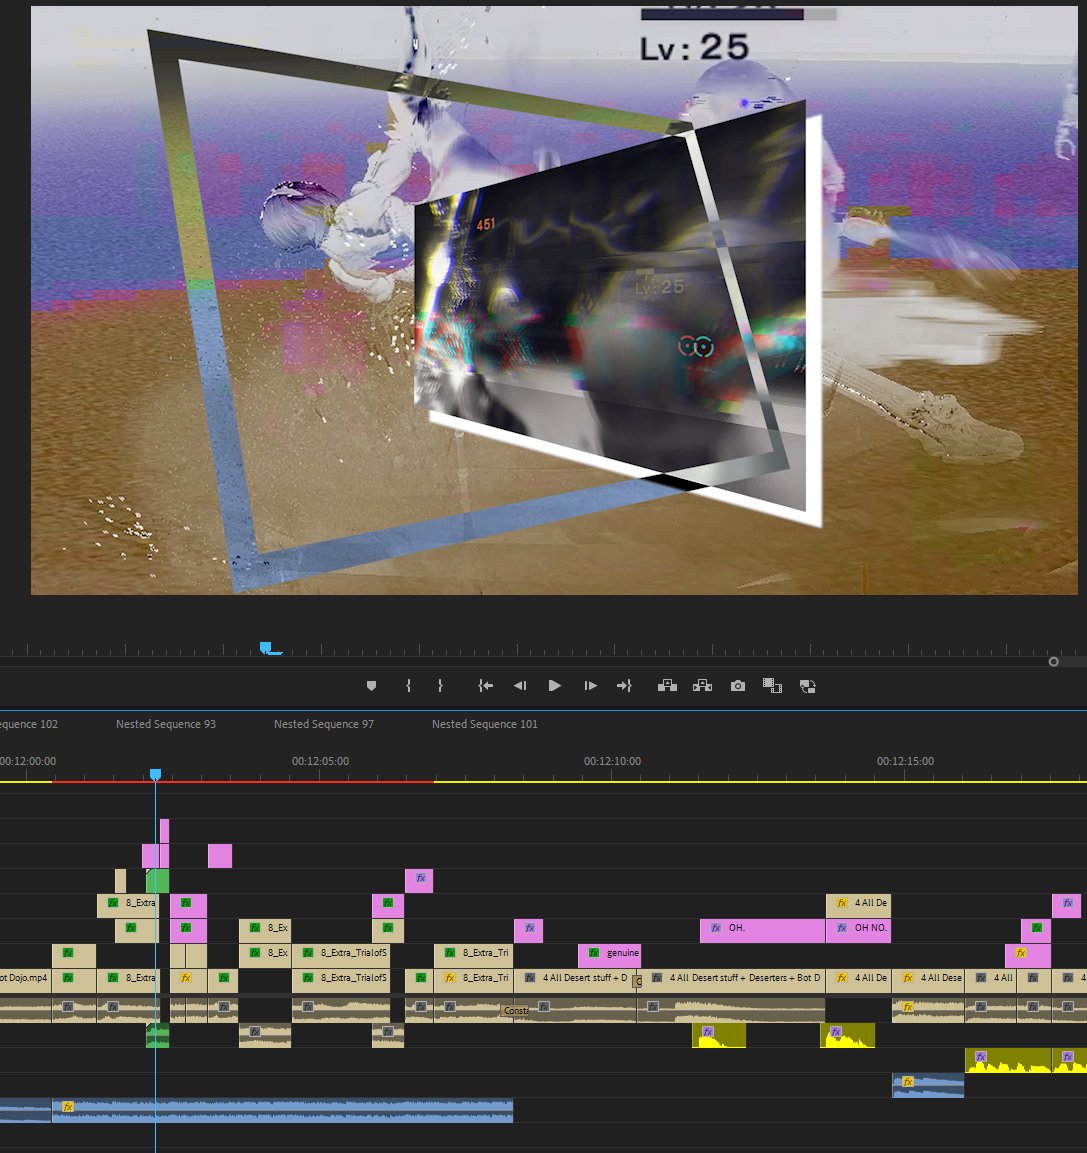Open the partially visible Sequence 102 tab
The width and height of the screenshot is (1087, 1153).
point(29,724)
